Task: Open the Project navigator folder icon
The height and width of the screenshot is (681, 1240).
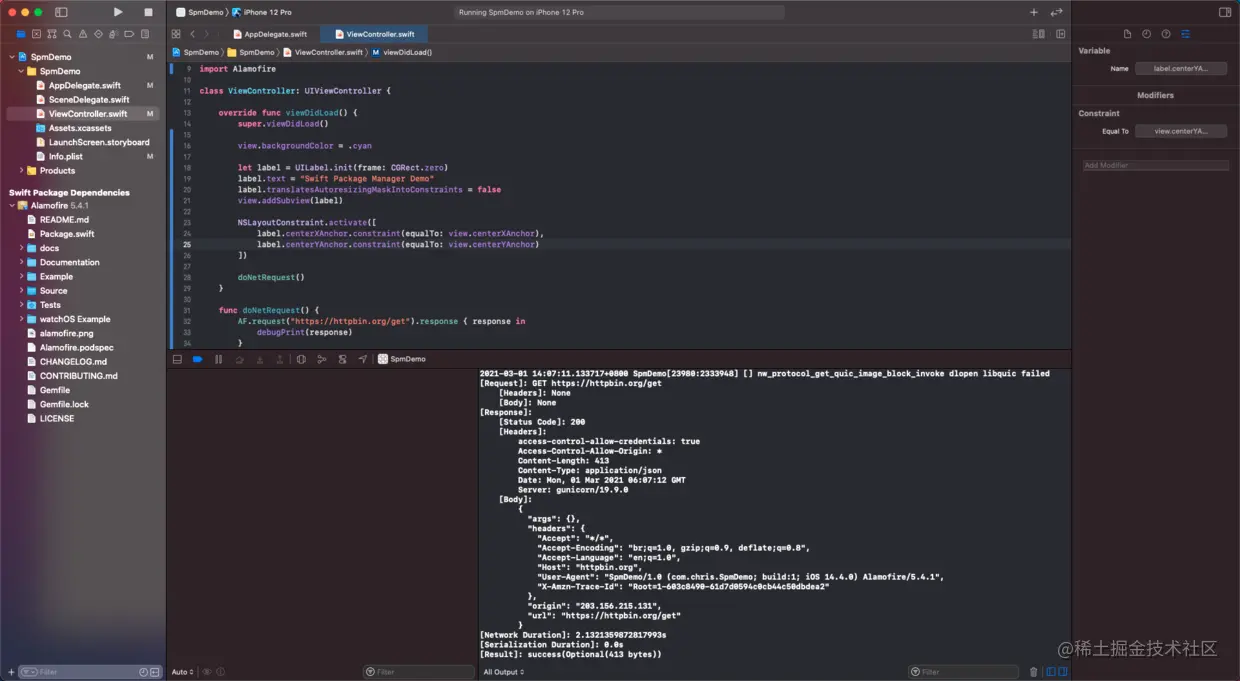Action: pos(21,34)
